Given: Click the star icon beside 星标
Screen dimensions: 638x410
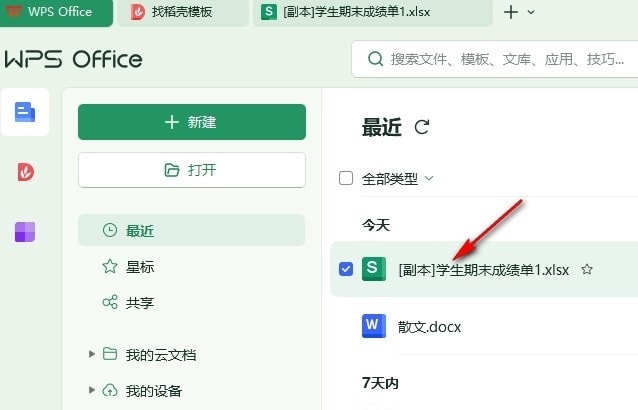Looking at the screenshot, I should (x=110, y=266).
